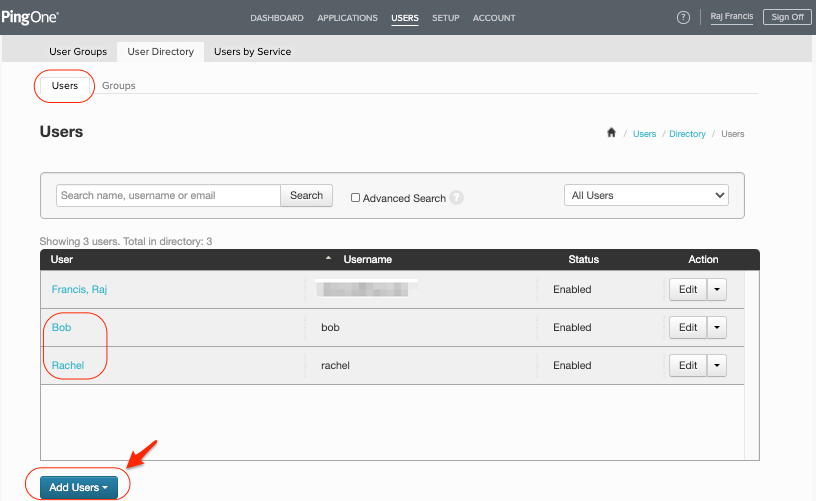Click the PingOne logo
This screenshot has height=501, width=816.
tap(30, 17)
